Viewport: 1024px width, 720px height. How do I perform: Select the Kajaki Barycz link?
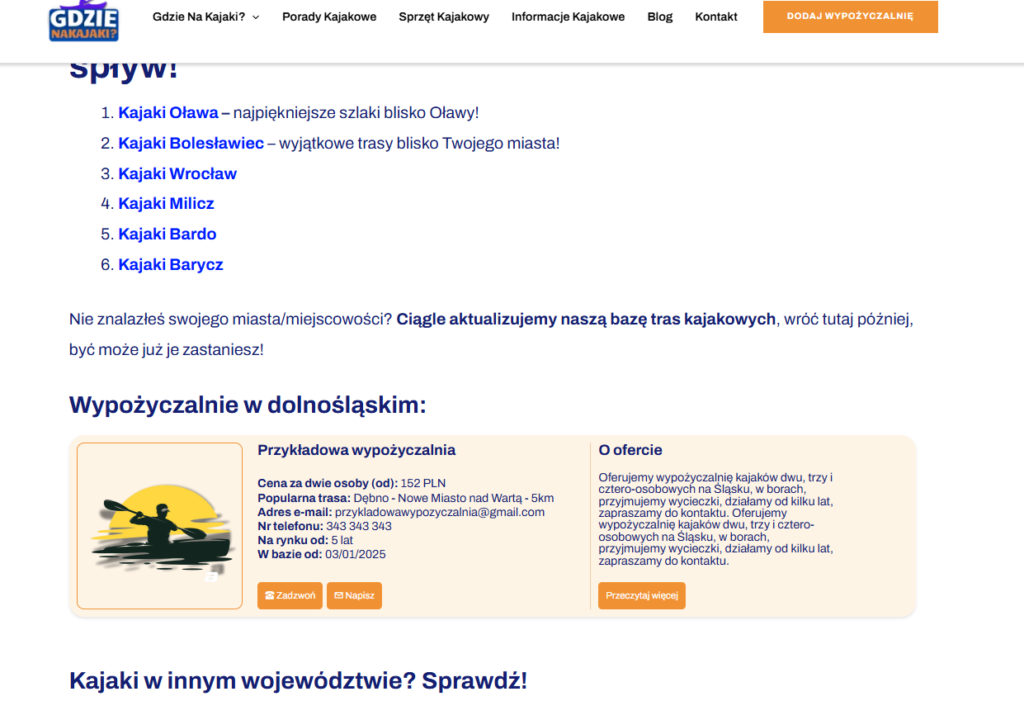coord(170,265)
